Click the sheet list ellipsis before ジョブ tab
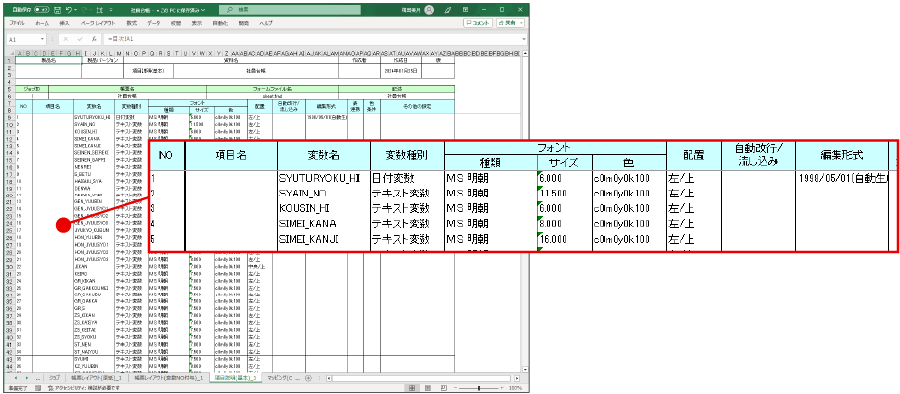 click(38, 378)
